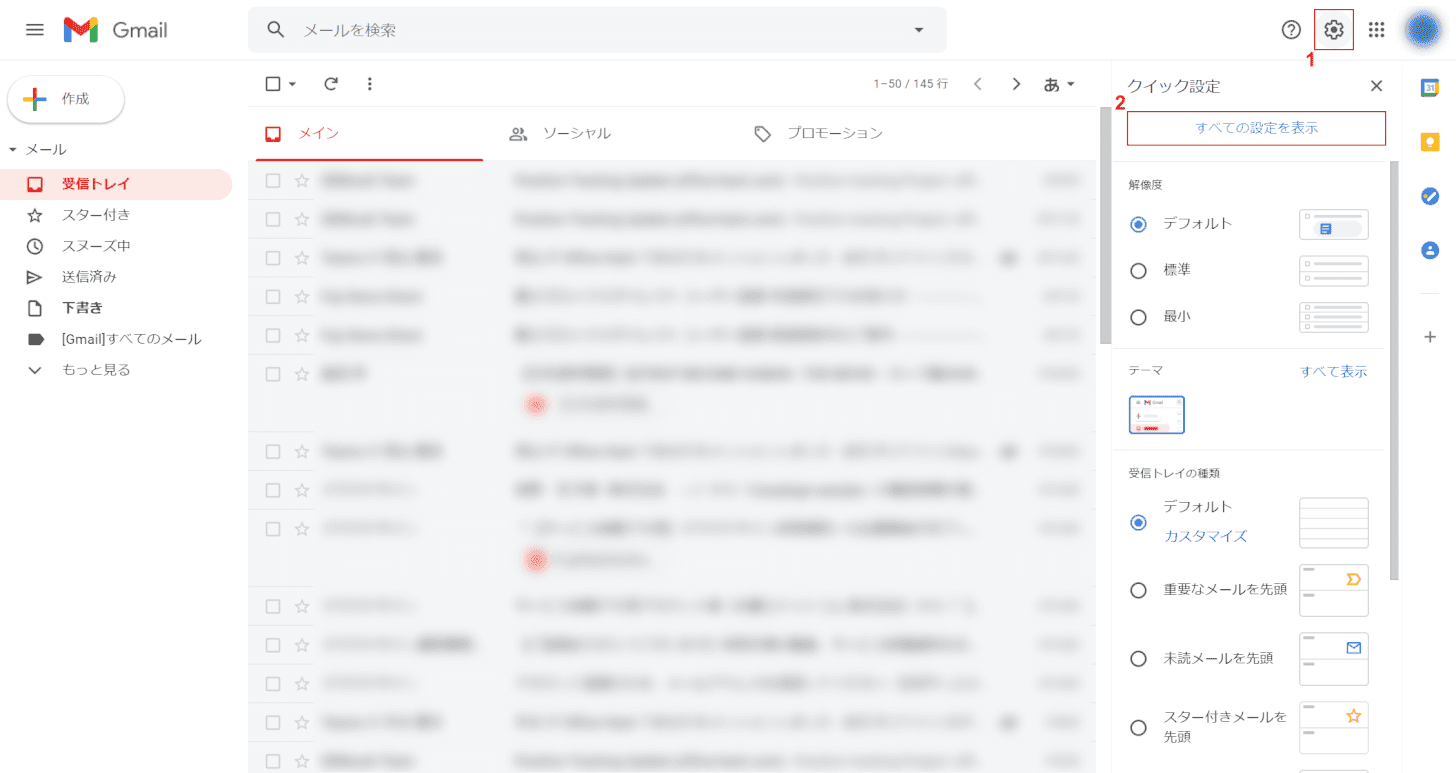Image resolution: width=1456 pixels, height=773 pixels.
Task: Open the Google apps grid
Action: [x=1377, y=30]
